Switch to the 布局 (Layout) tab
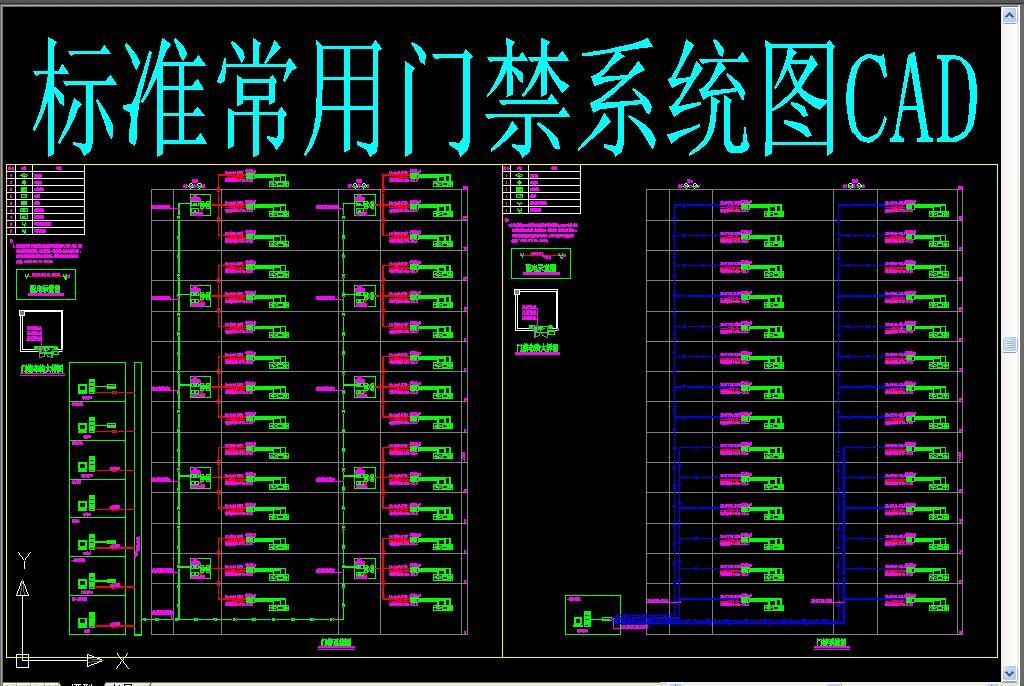 118,682
